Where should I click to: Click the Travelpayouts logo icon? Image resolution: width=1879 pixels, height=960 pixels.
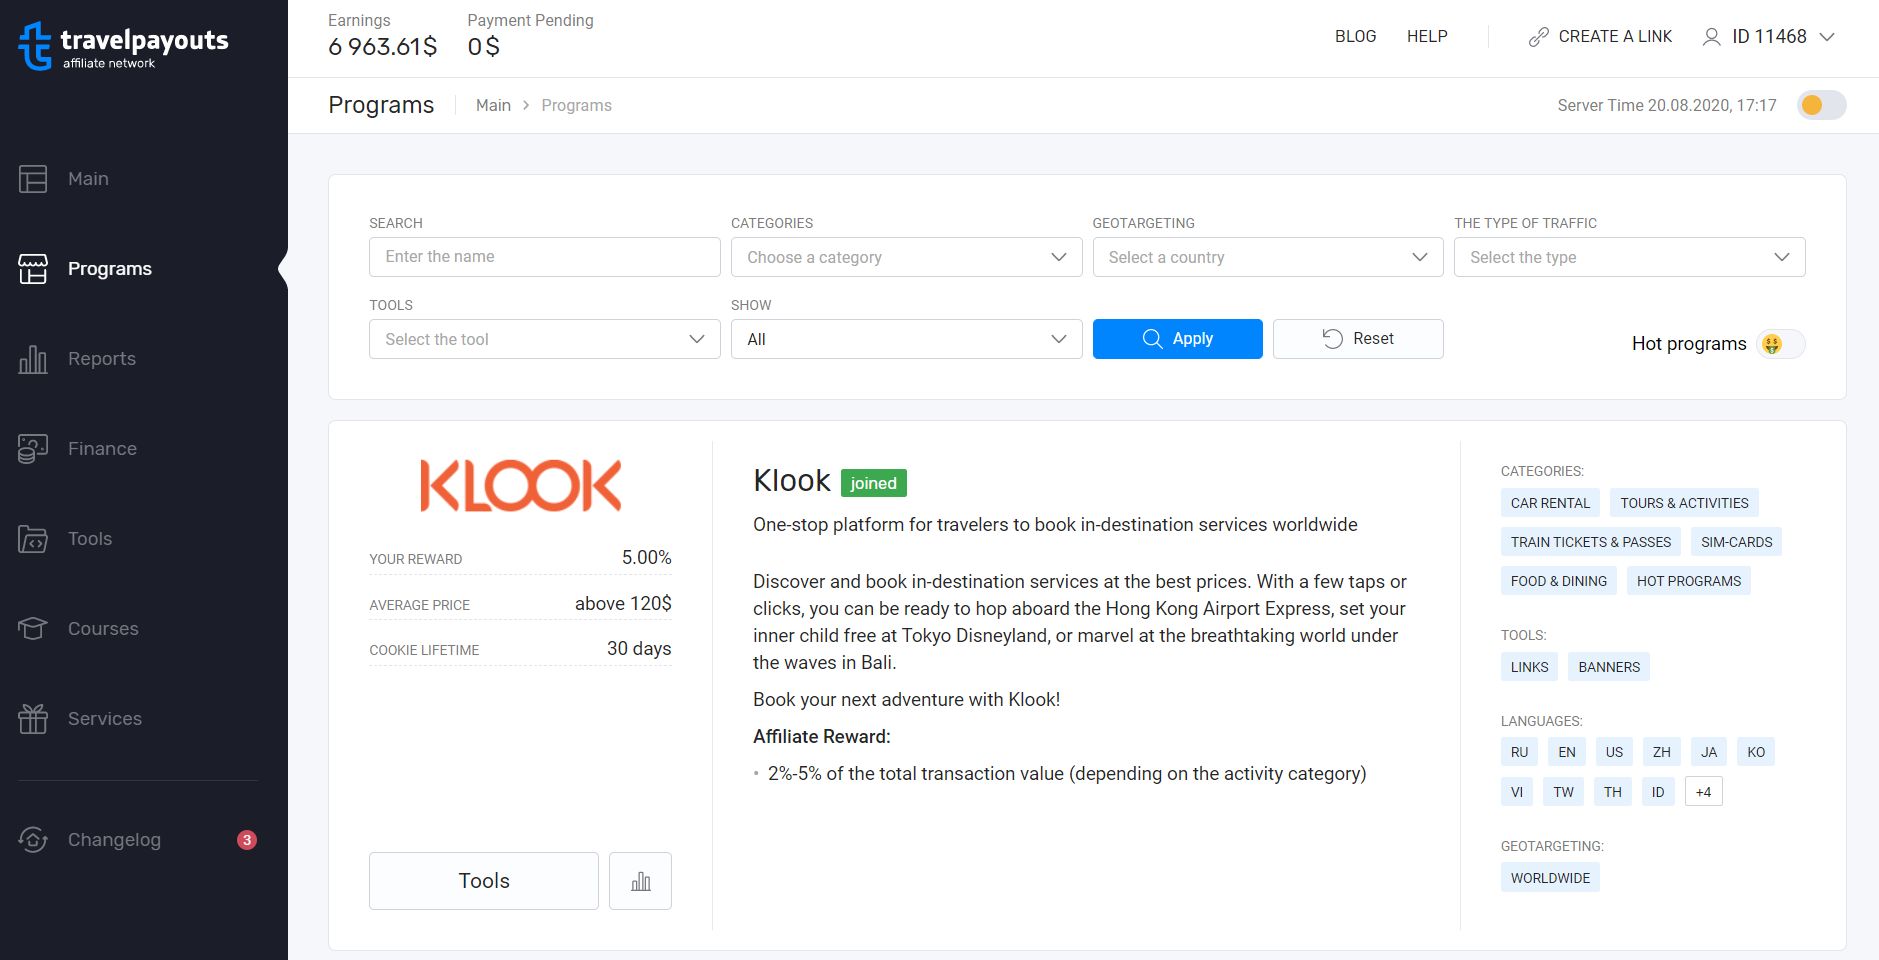pyautogui.click(x=35, y=45)
